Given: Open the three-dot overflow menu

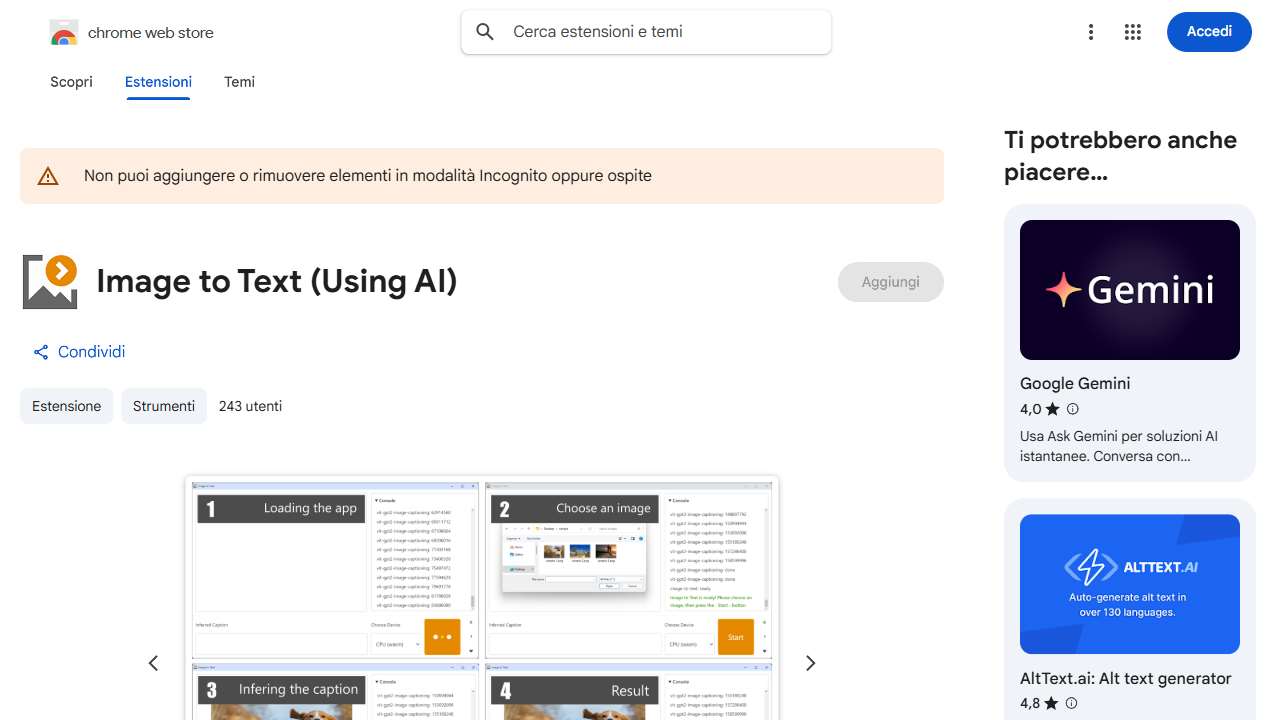Looking at the screenshot, I should coord(1091,32).
